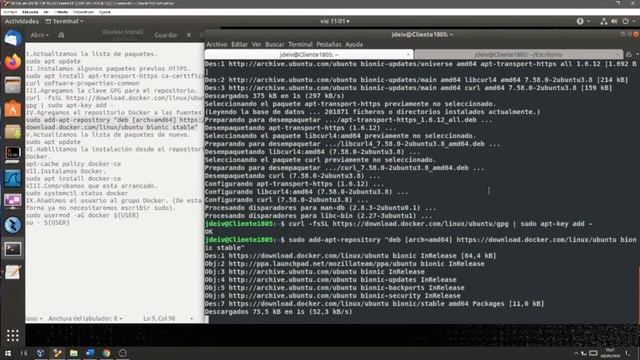640x360 pixels.
Task: Open the Terminal app menu in top bar
Action: coord(64,21)
